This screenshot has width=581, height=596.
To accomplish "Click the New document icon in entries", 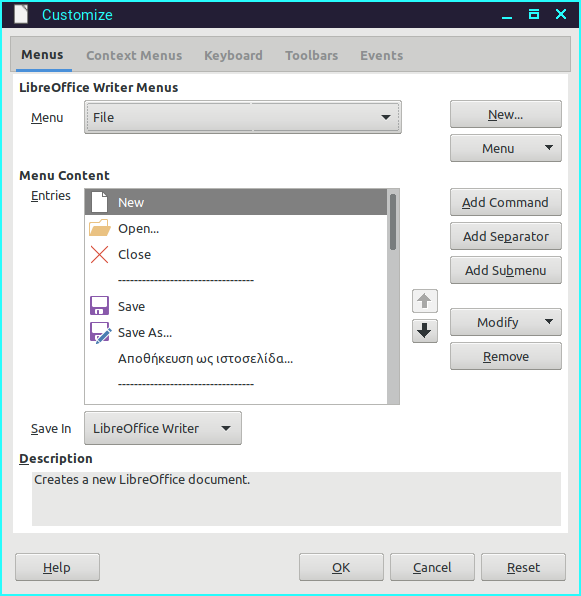I will pos(100,202).
